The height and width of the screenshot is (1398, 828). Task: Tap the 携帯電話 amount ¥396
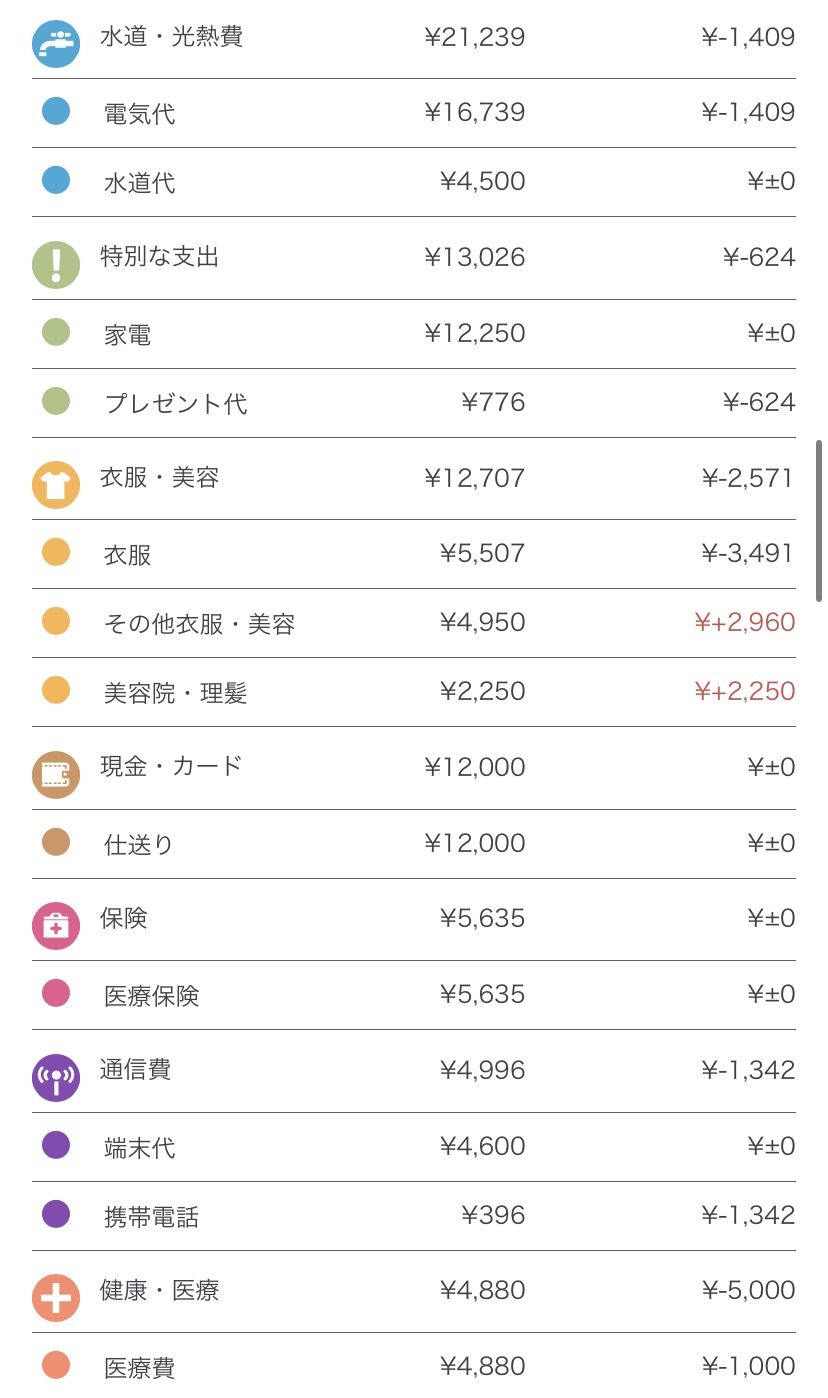pos(493,1216)
